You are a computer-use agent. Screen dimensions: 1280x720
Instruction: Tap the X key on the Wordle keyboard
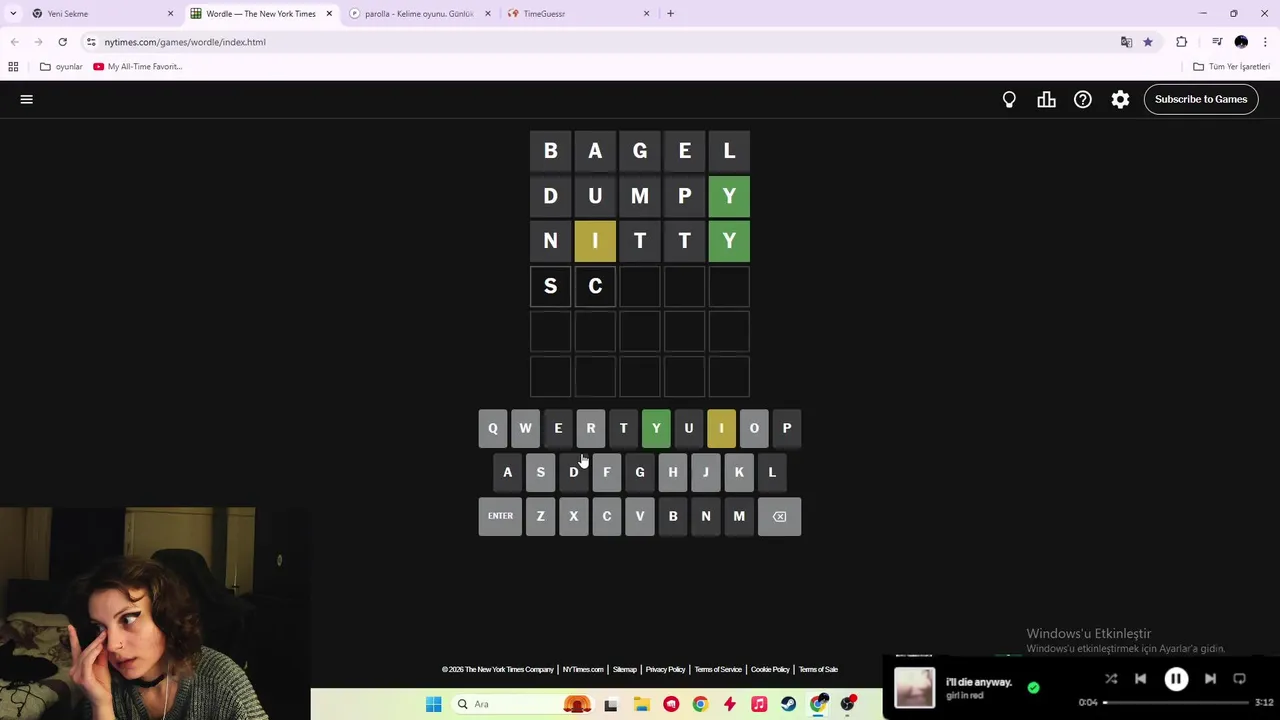click(574, 516)
